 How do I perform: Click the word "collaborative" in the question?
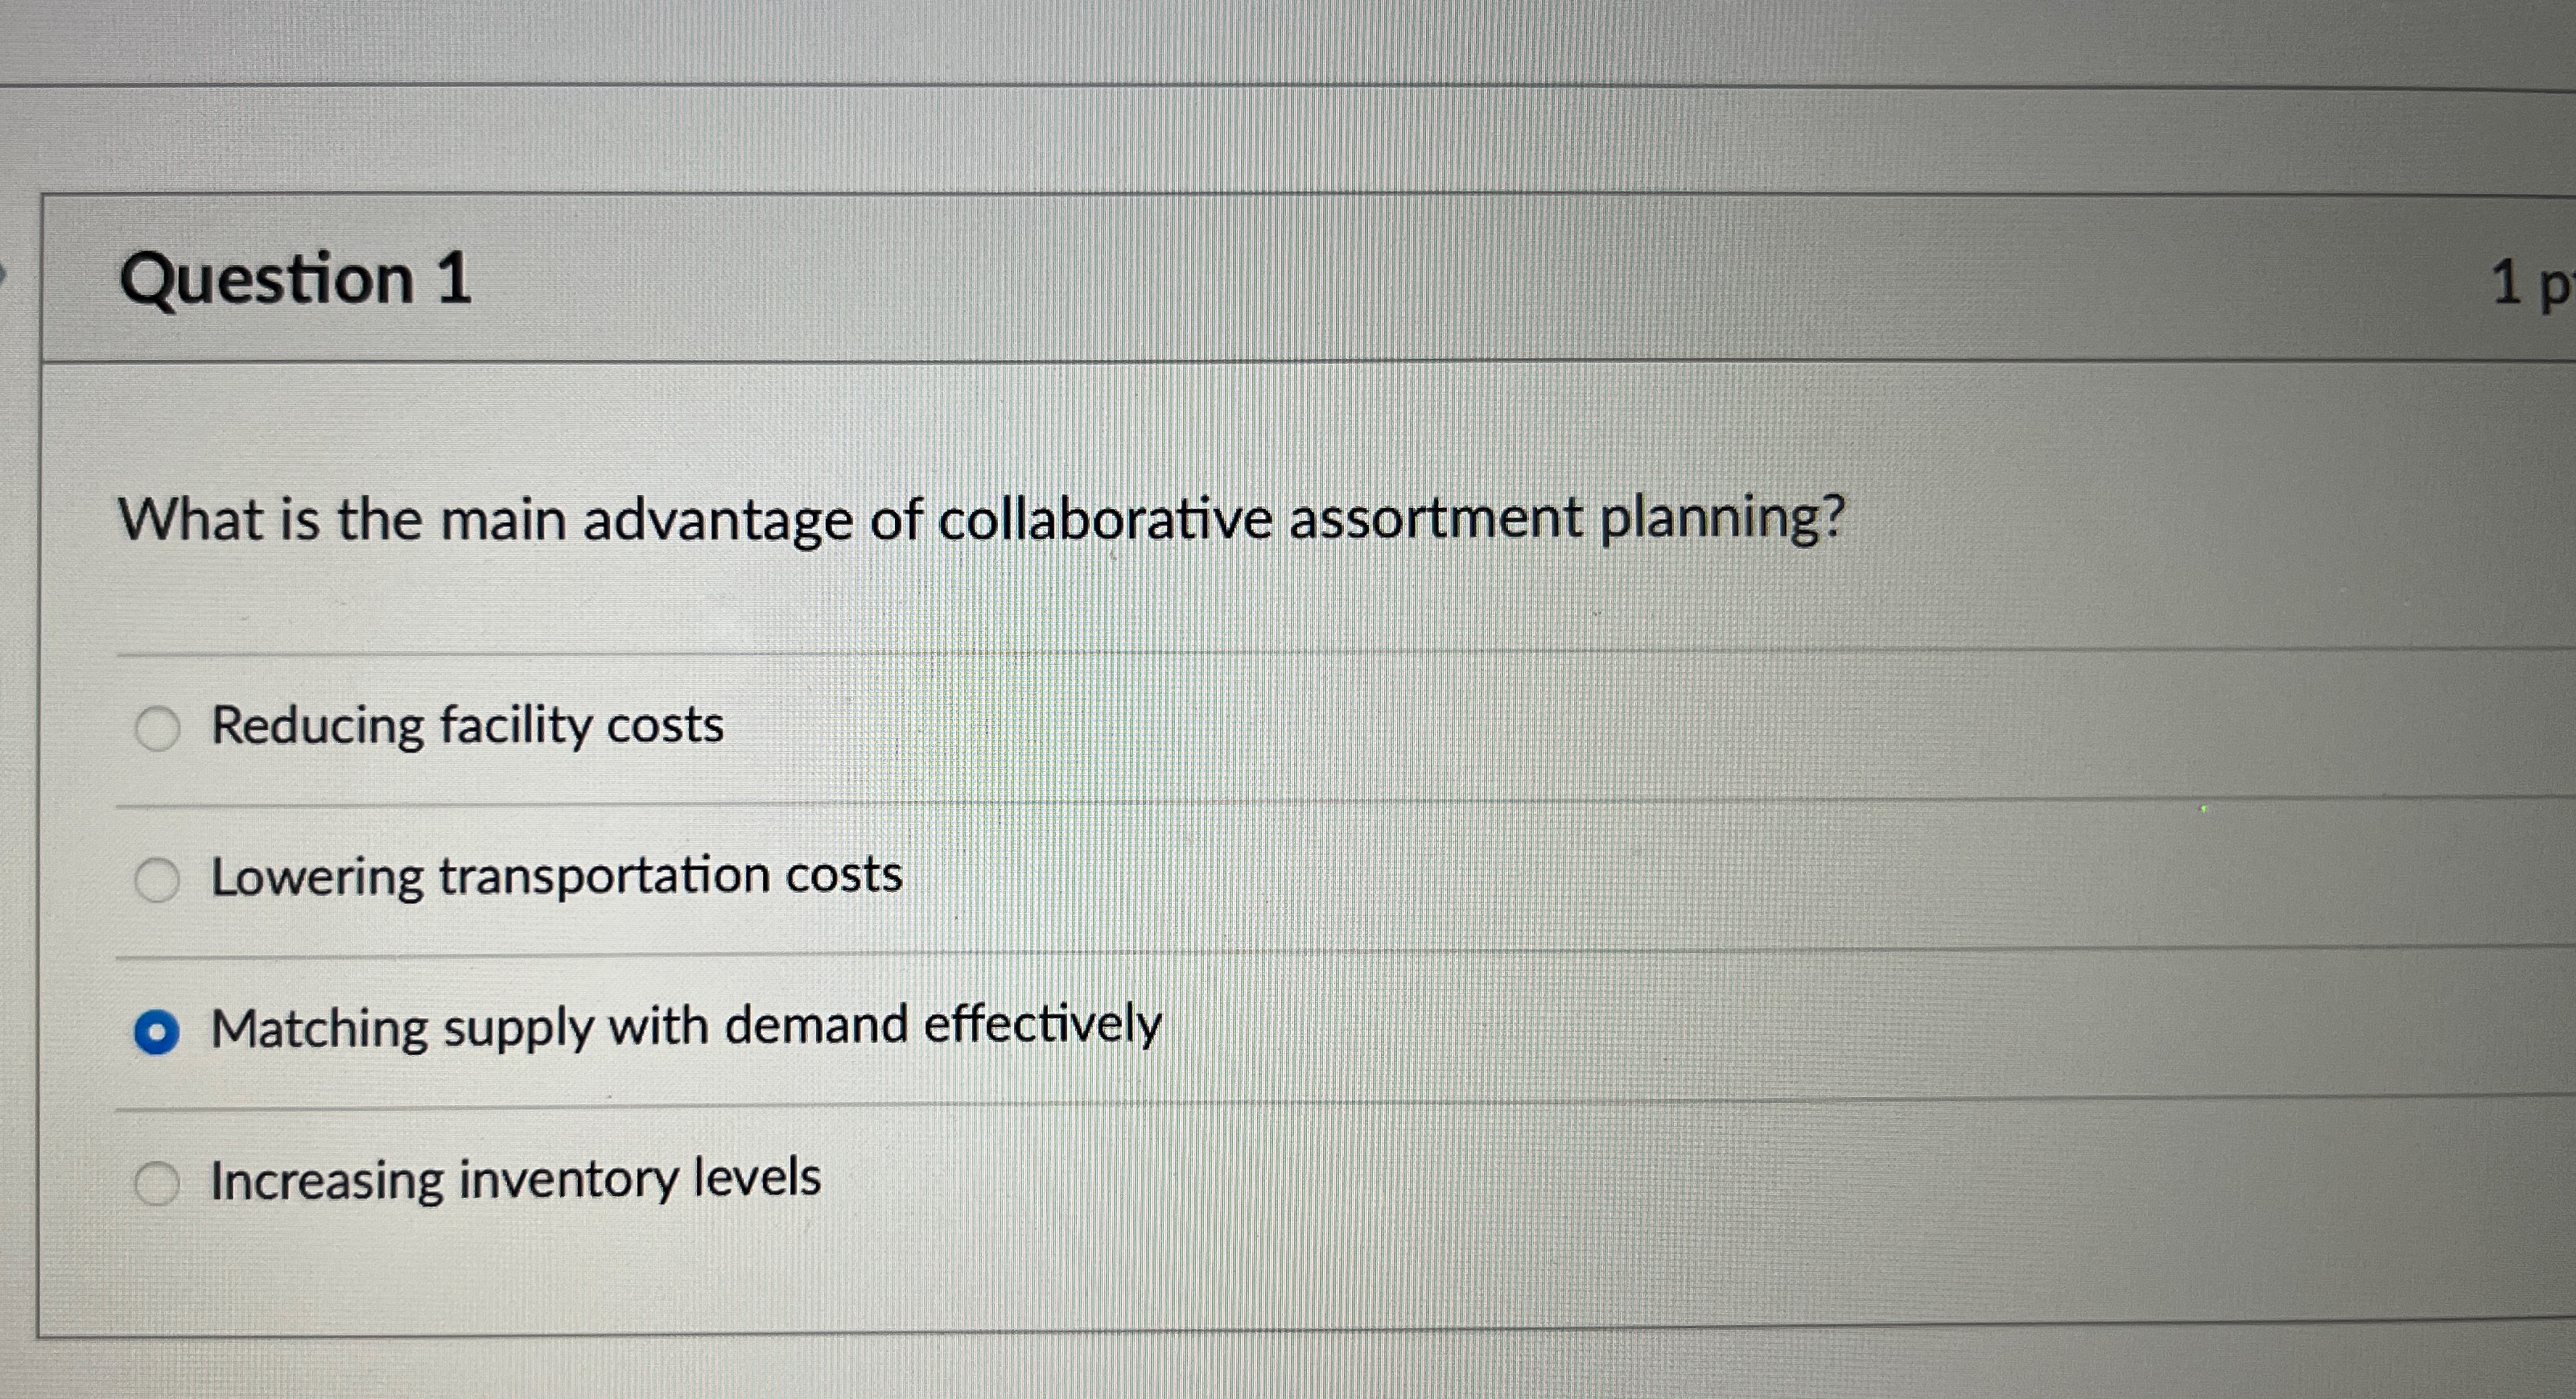(1104, 520)
